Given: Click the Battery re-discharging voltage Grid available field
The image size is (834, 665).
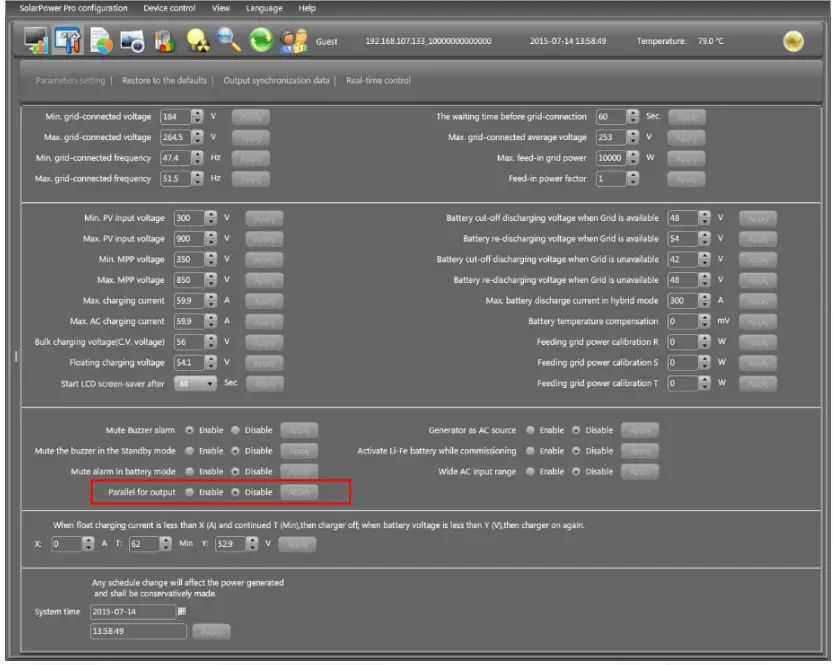Looking at the screenshot, I should [683, 239].
